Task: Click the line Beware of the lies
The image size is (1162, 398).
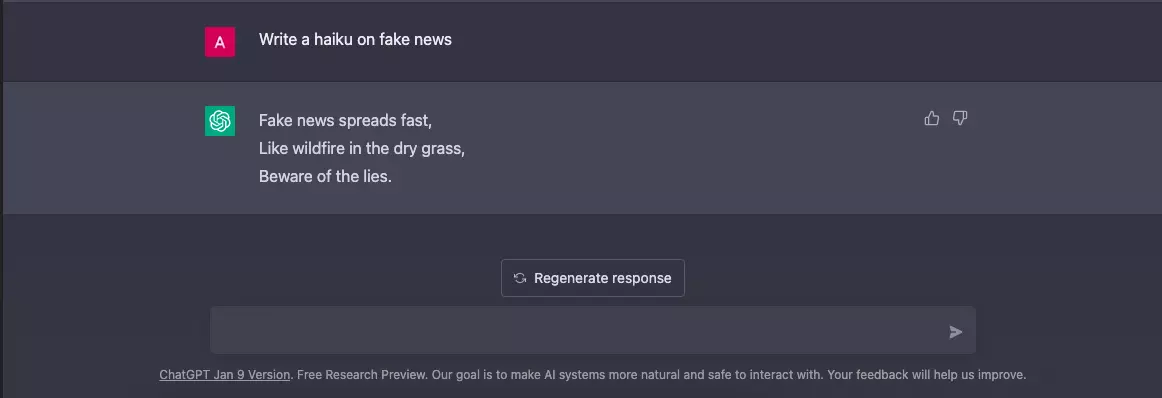Action: pos(325,177)
